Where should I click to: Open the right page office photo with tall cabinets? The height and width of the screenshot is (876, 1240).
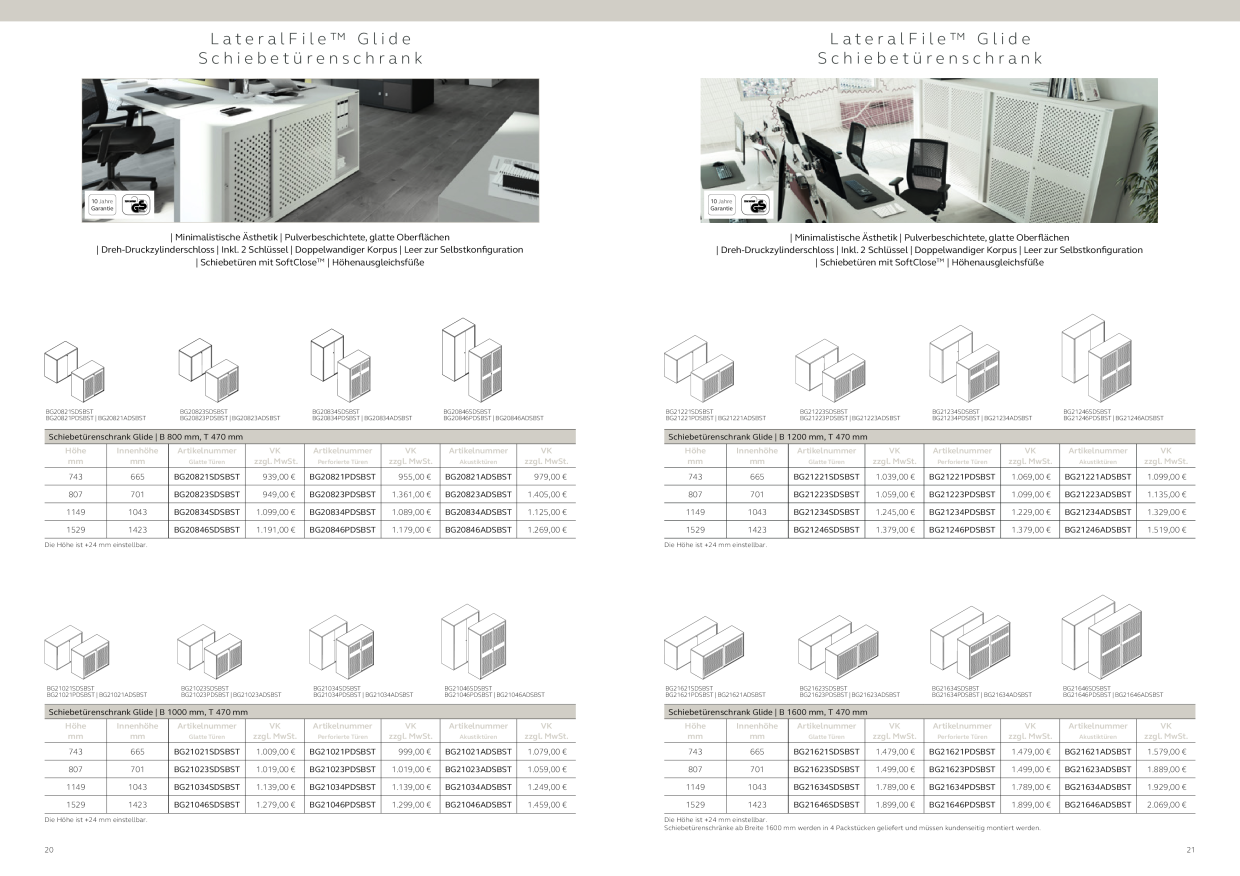929,150
